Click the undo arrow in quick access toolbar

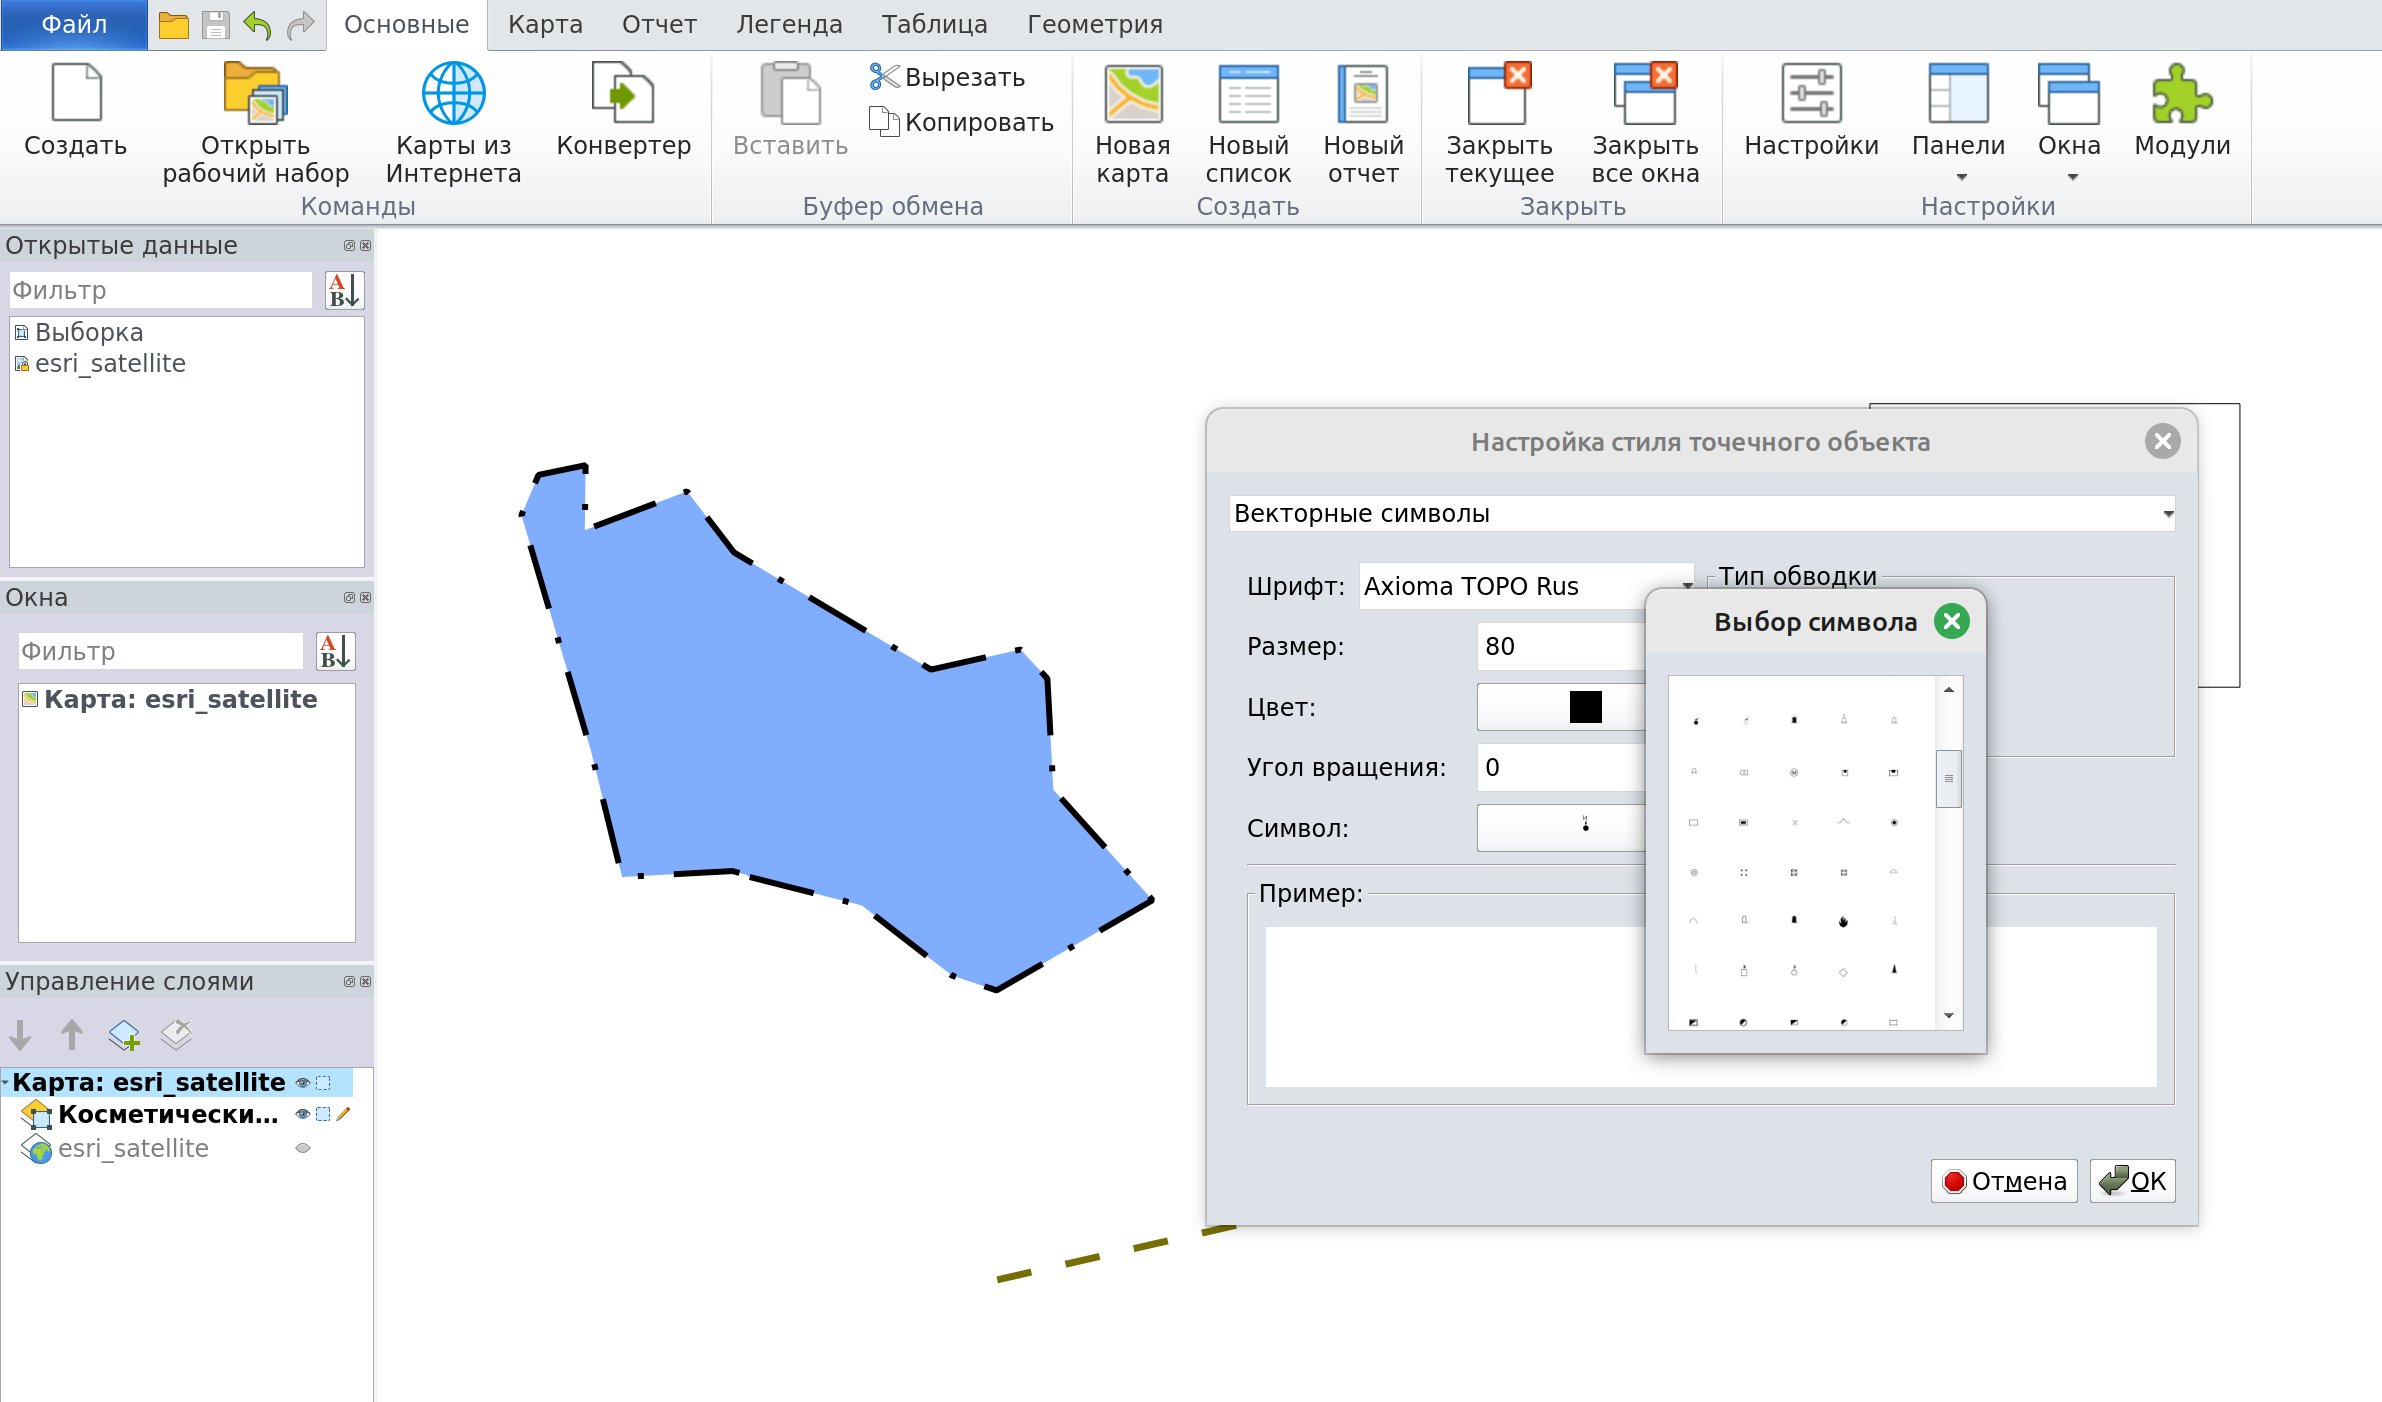(x=258, y=25)
